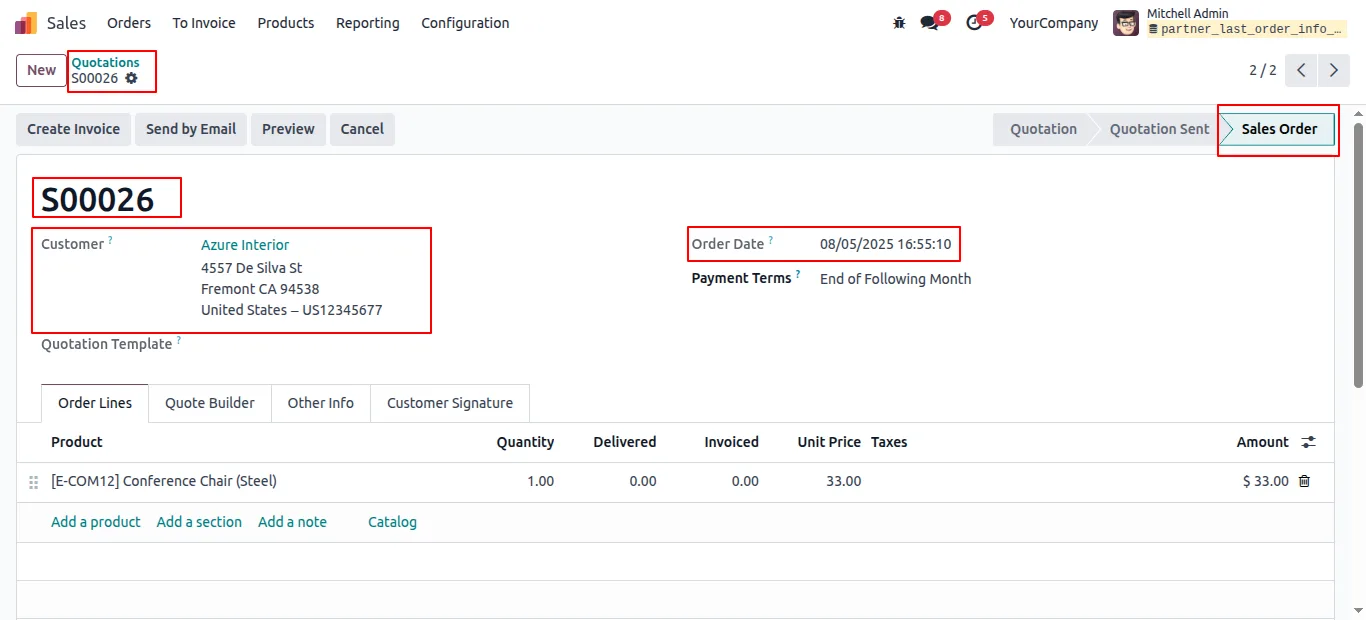Click the 2 / 2 pager counter

click(1263, 70)
